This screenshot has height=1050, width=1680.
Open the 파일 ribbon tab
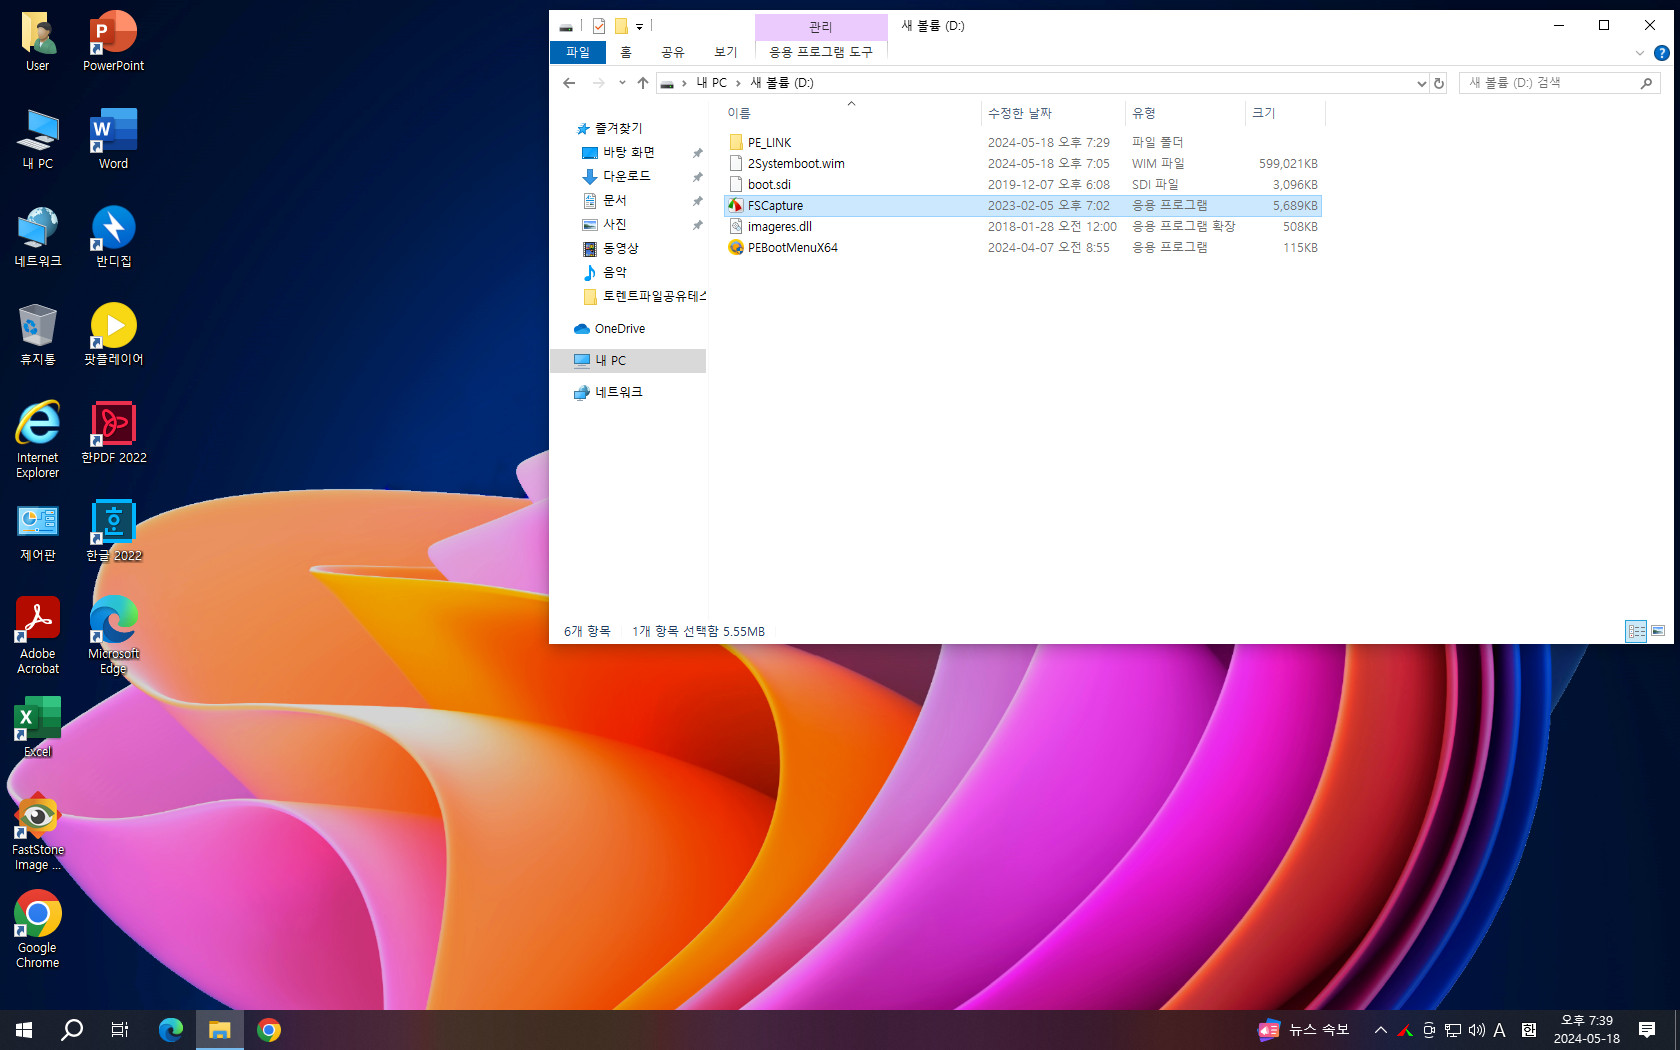point(578,52)
